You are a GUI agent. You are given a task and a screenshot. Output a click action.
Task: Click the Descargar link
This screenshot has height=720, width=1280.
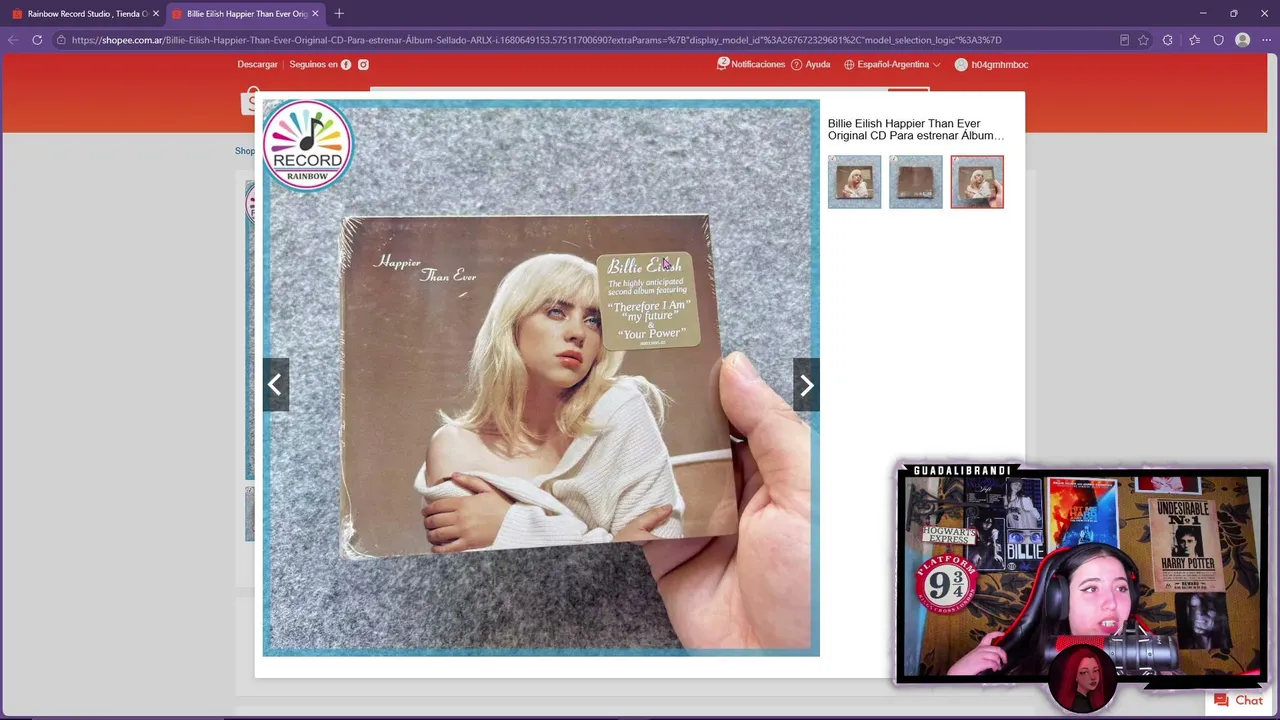coord(257,64)
